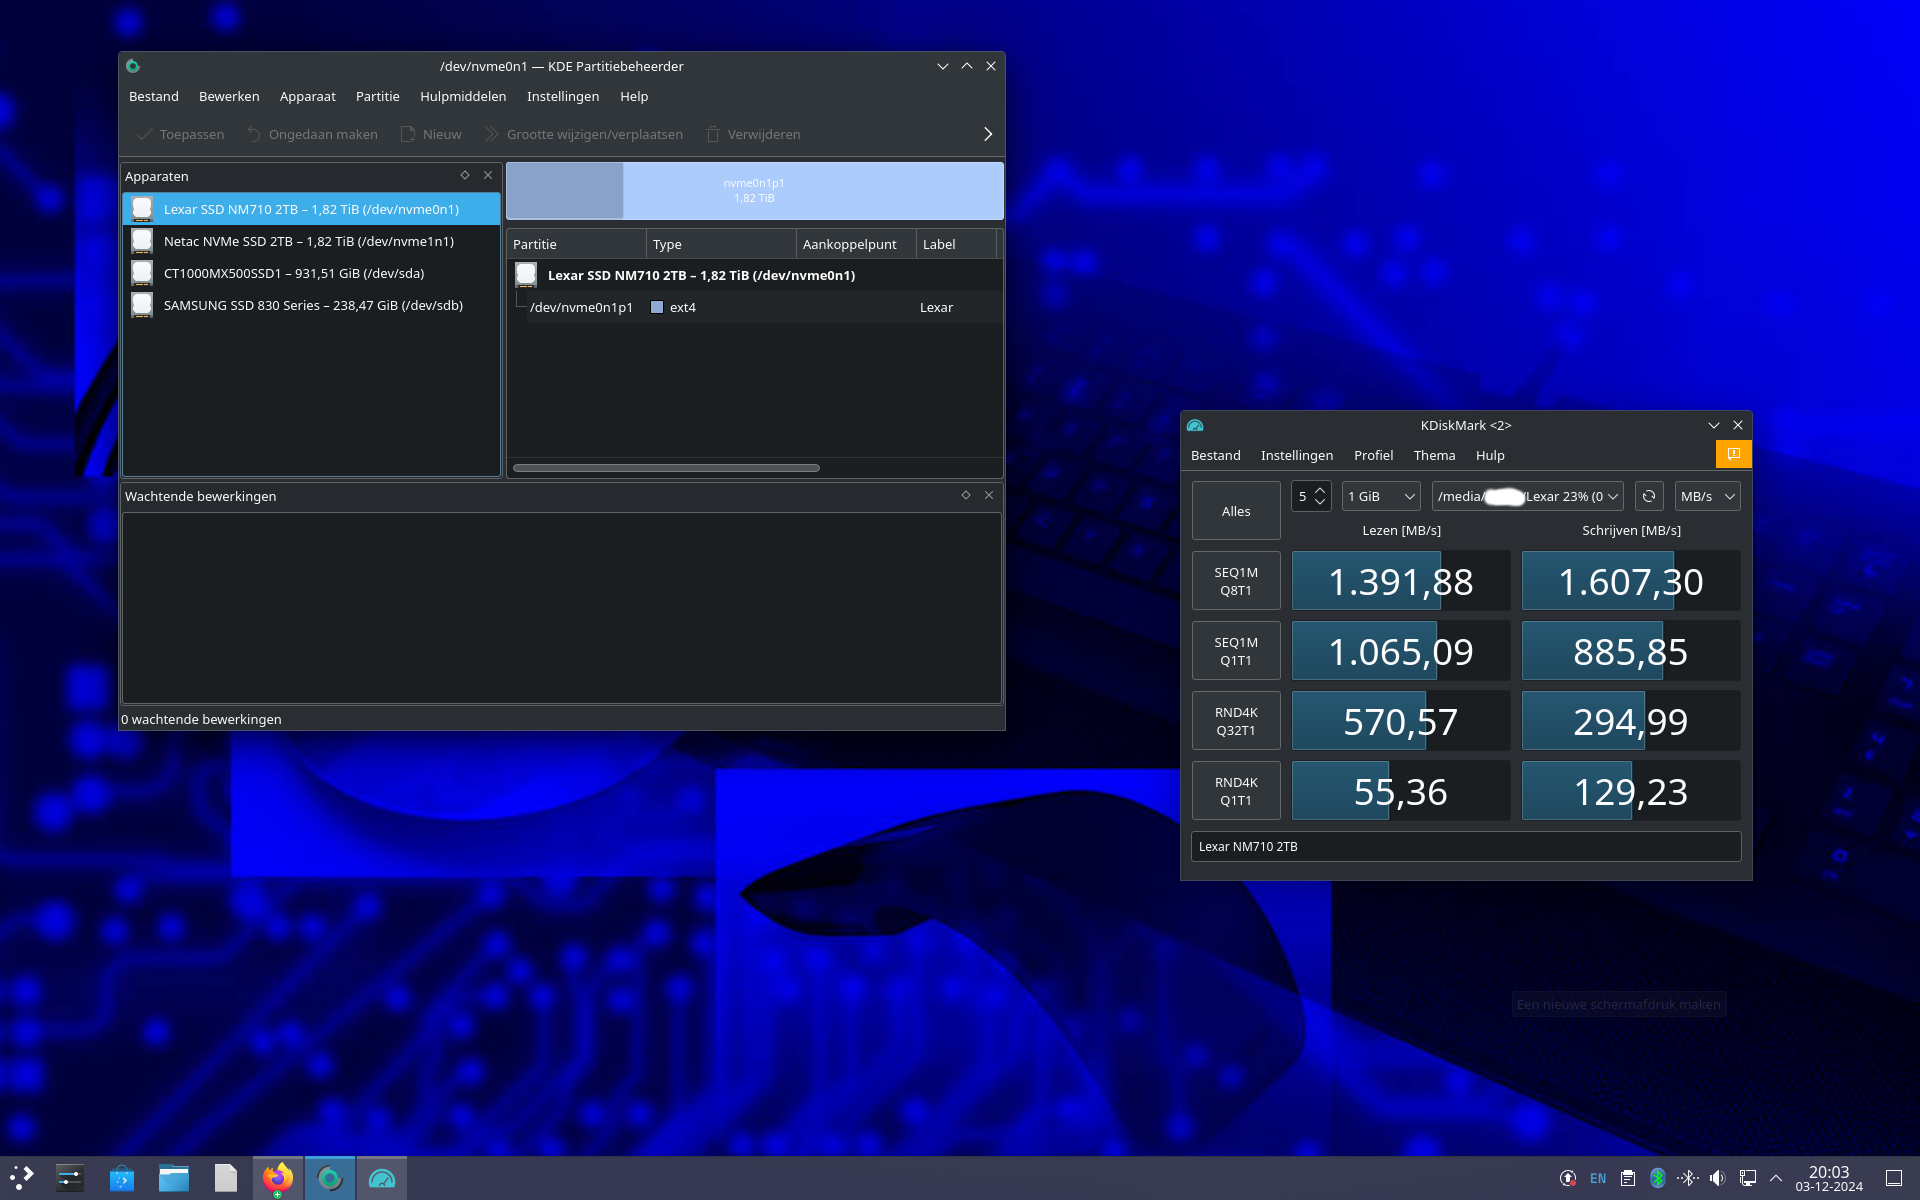Screen dimensions: 1920x1200
Task: Click the Toepassen checkmark toolbar button
Action: click(x=180, y=134)
